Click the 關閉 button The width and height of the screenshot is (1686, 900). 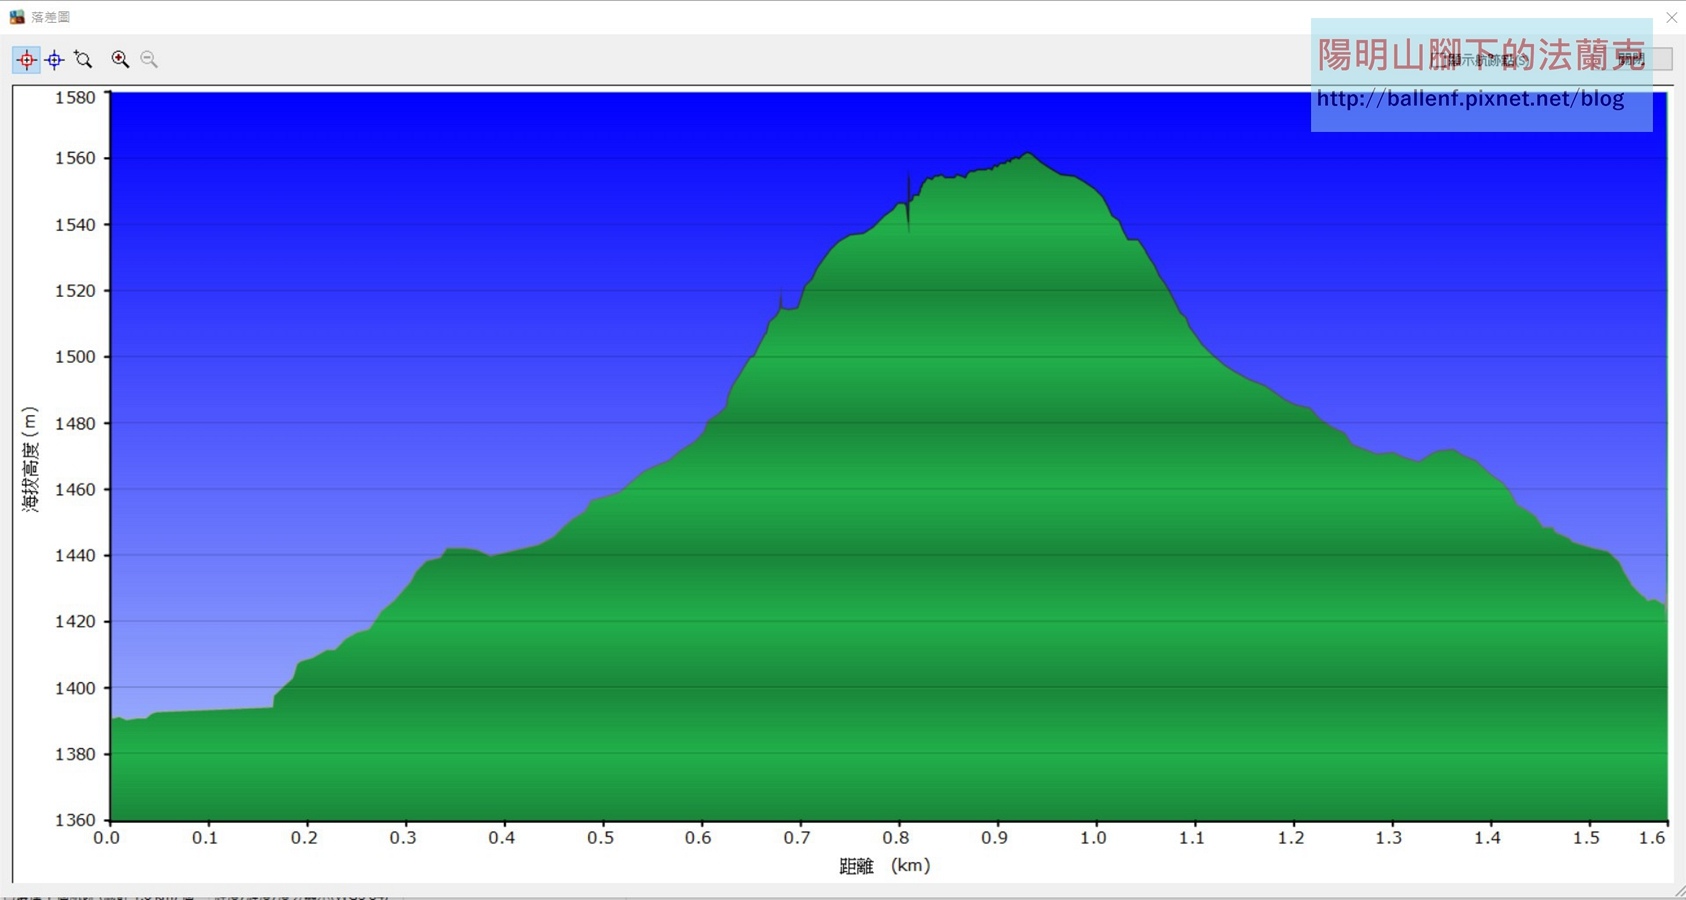pyautogui.click(x=1632, y=60)
